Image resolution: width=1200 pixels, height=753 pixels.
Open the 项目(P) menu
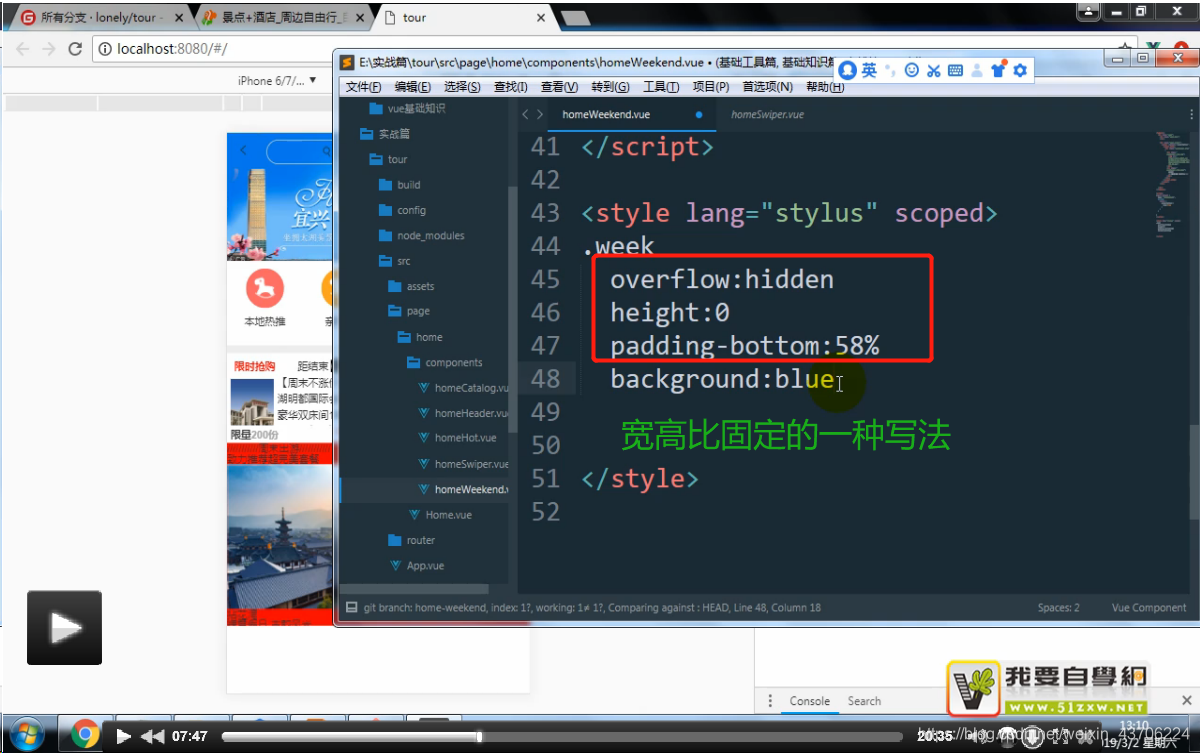(x=711, y=87)
